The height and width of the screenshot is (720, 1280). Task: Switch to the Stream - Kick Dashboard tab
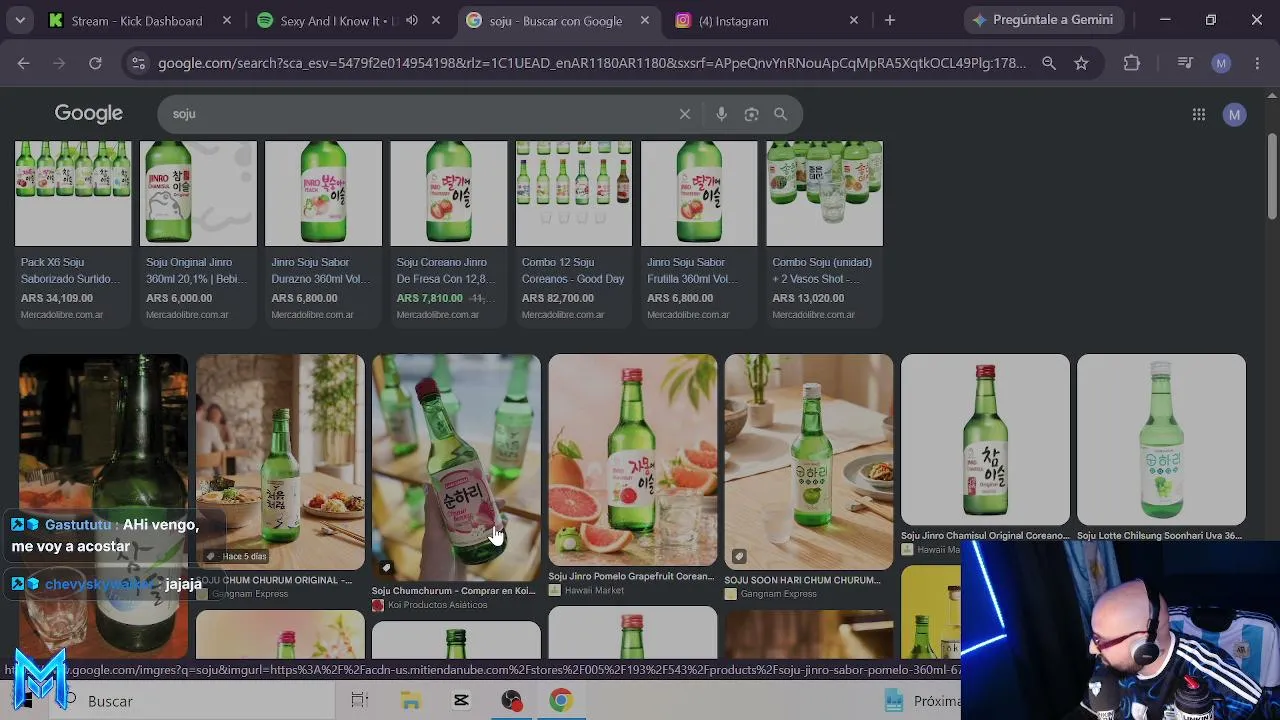(140, 20)
